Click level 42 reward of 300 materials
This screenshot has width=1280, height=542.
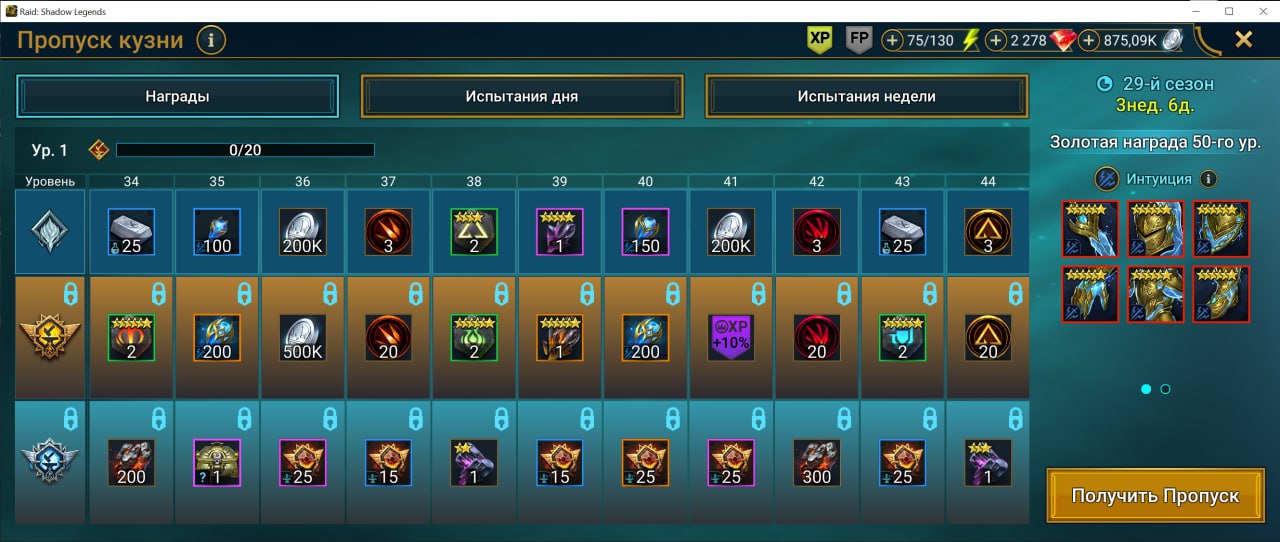click(x=818, y=463)
